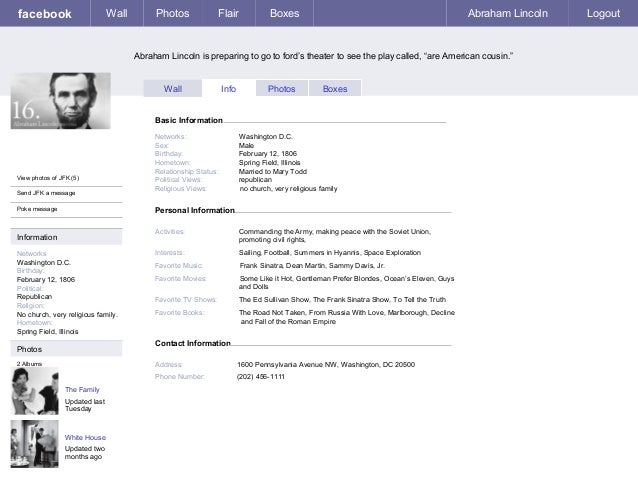Click sidebar hometown Spring Field, Illinois

pyautogui.click(x=48, y=332)
